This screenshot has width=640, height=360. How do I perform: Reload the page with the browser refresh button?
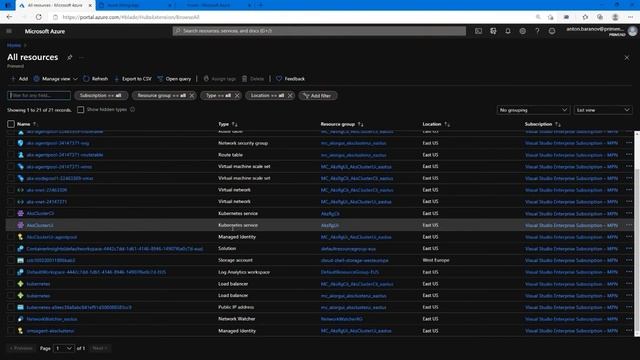[x=39, y=17]
